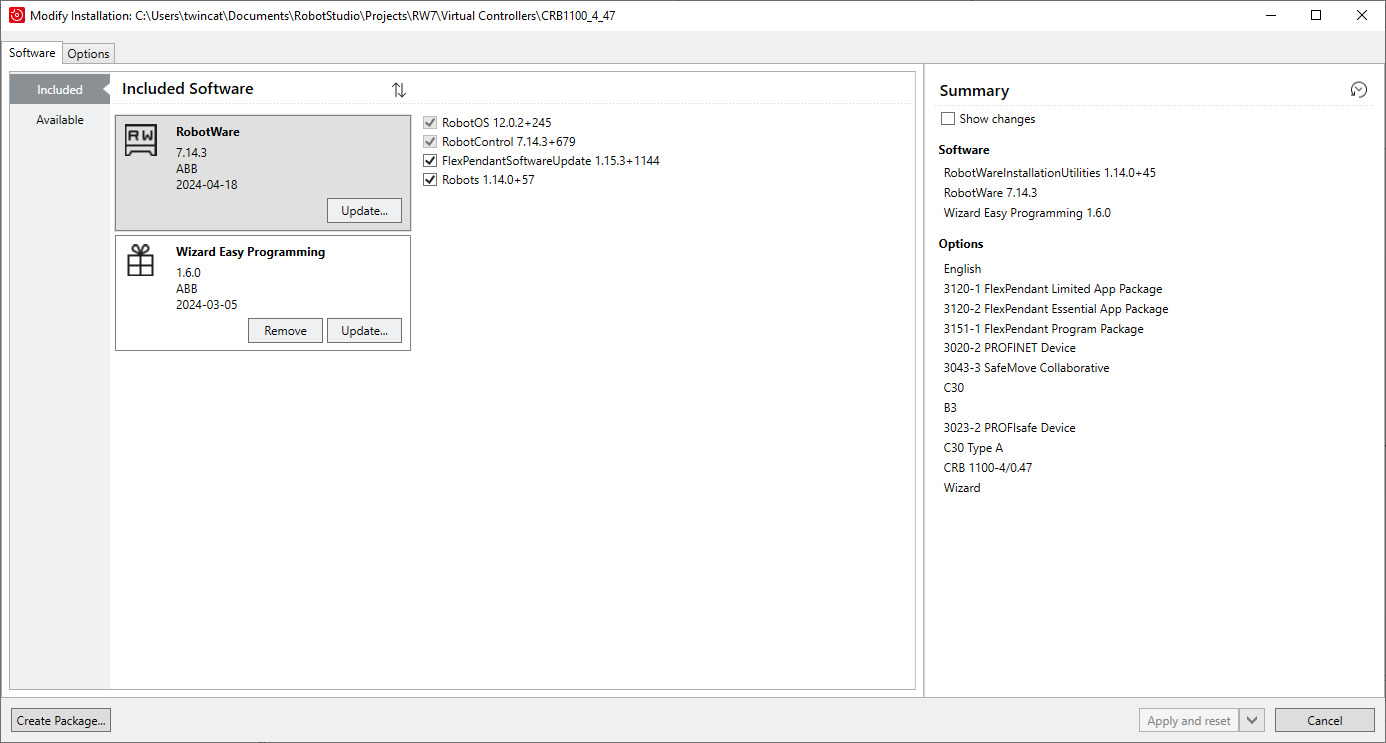Image resolution: width=1386 pixels, height=743 pixels.
Task: Select the RobotWare 7.14.3 card
Action: click(x=263, y=173)
